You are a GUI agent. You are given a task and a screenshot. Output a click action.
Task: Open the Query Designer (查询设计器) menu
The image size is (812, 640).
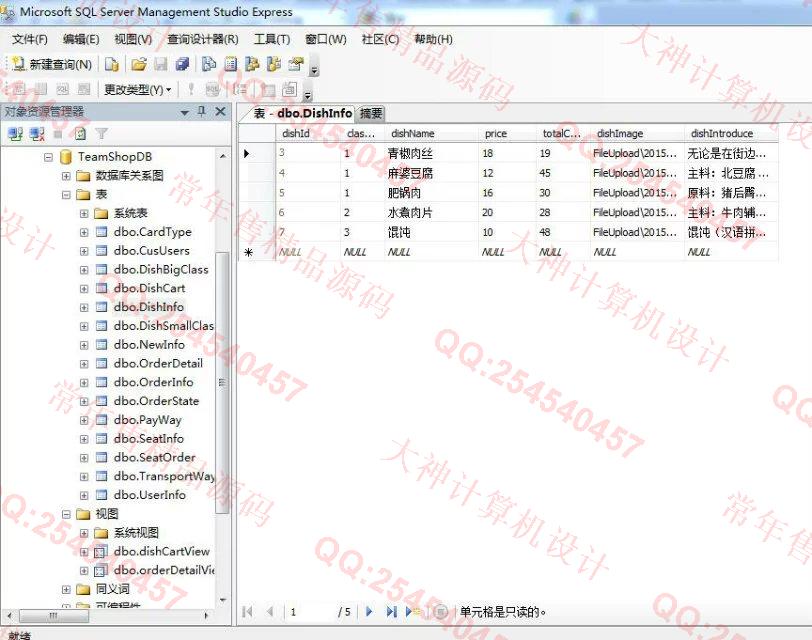[203, 39]
